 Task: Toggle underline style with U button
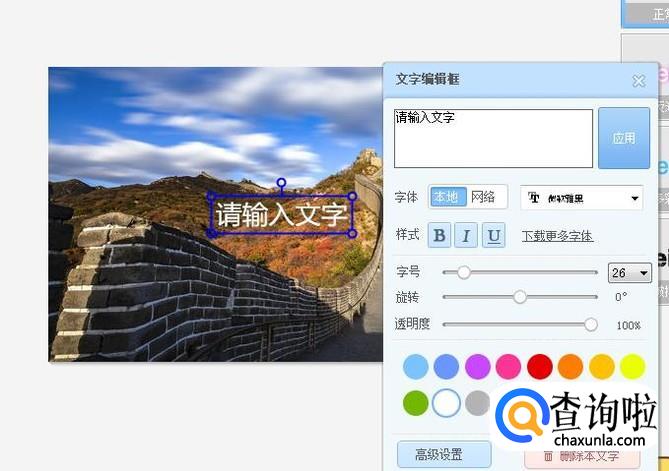tap(494, 235)
